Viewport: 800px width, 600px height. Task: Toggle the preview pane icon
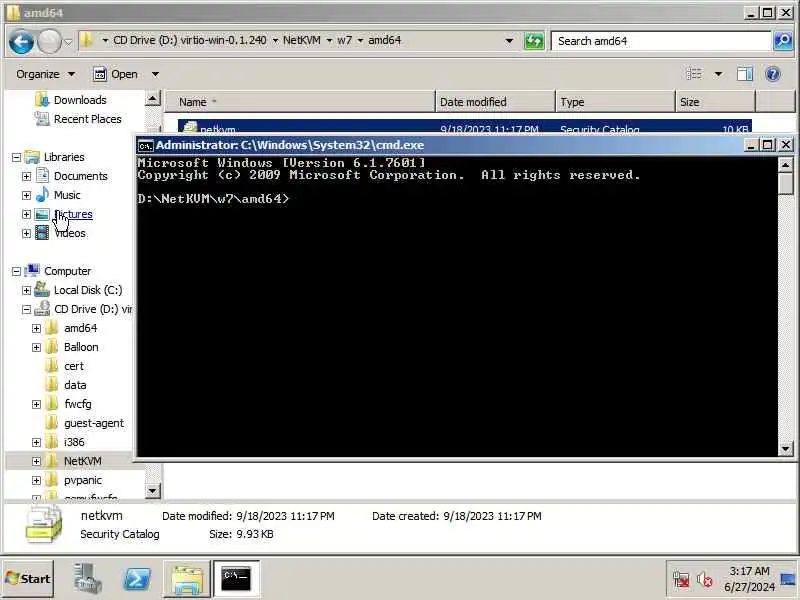coord(744,74)
